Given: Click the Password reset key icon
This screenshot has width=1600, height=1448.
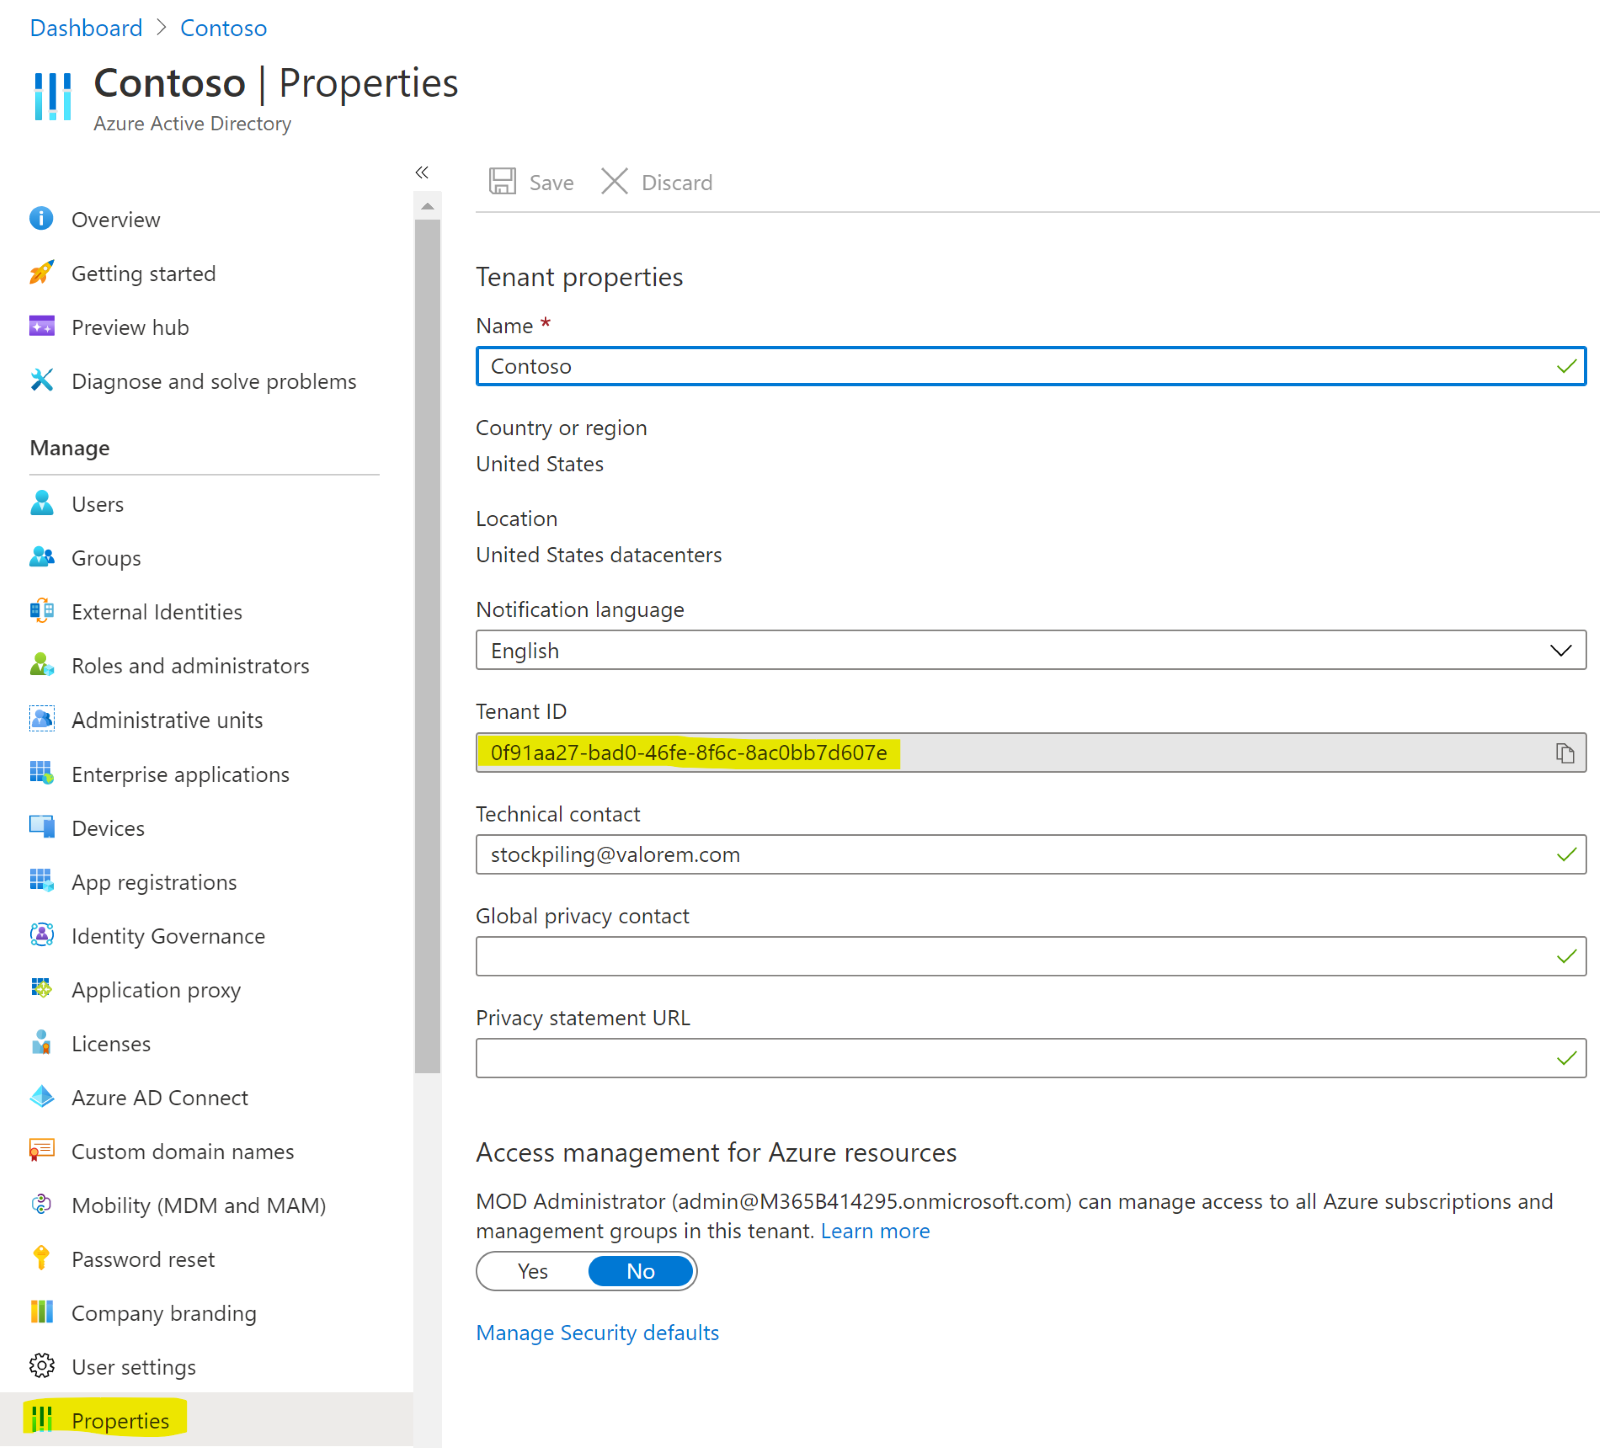Looking at the screenshot, I should [x=41, y=1259].
